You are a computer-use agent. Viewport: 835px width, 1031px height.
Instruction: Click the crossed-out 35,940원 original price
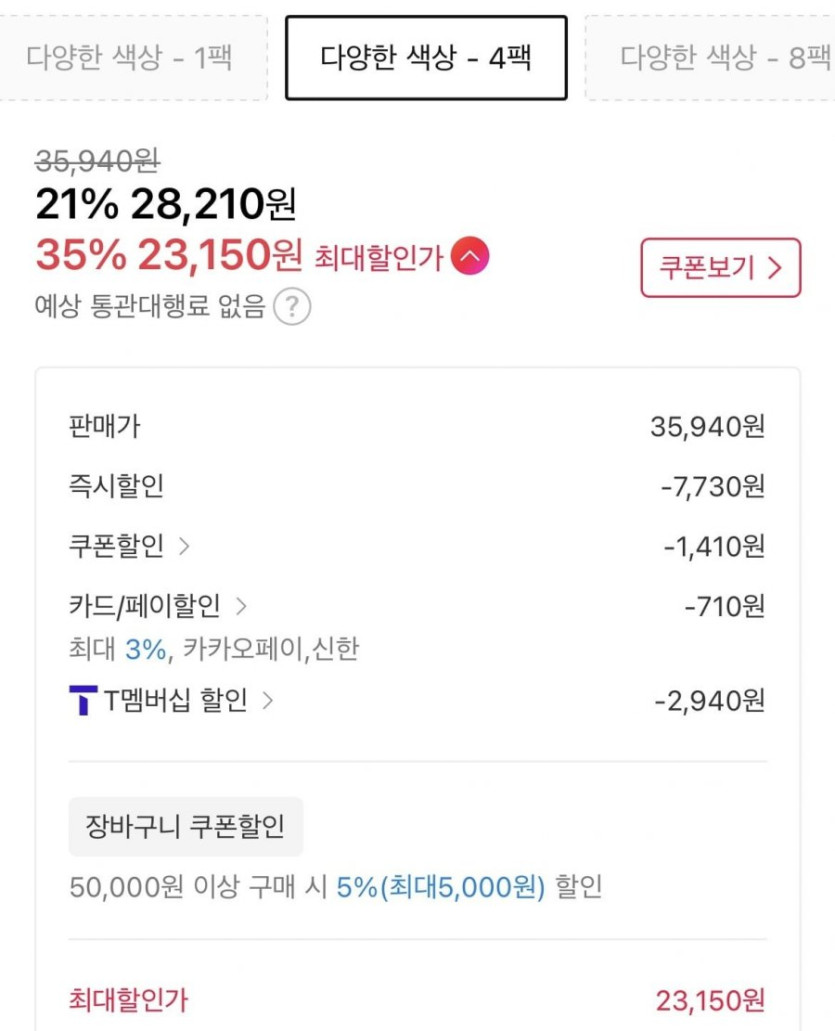click(x=98, y=160)
